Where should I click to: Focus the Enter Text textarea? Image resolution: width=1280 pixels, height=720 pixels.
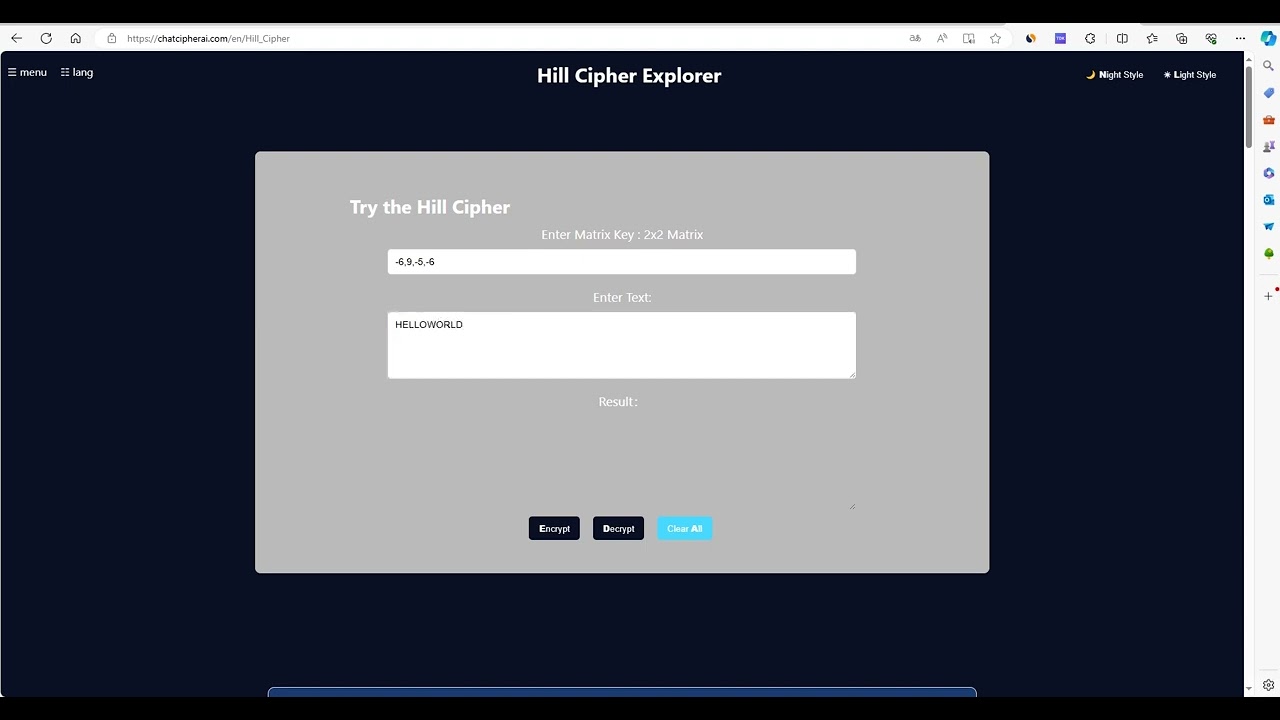click(x=622, y=345)
